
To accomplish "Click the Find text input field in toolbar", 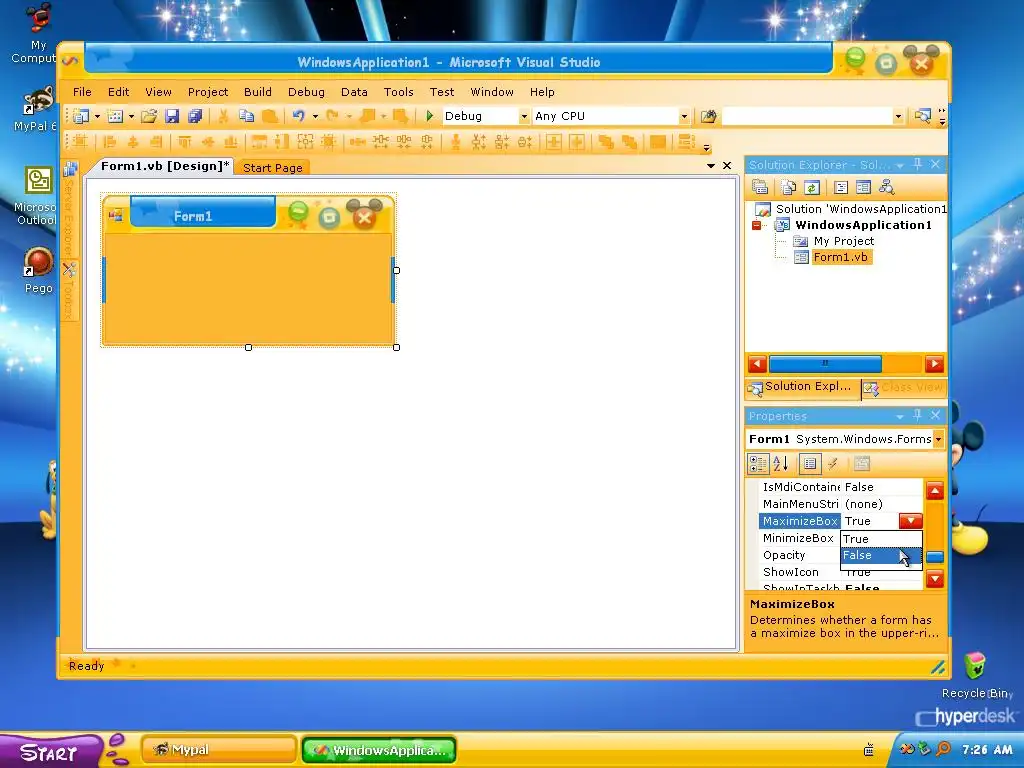I will [x=807, y=116].
